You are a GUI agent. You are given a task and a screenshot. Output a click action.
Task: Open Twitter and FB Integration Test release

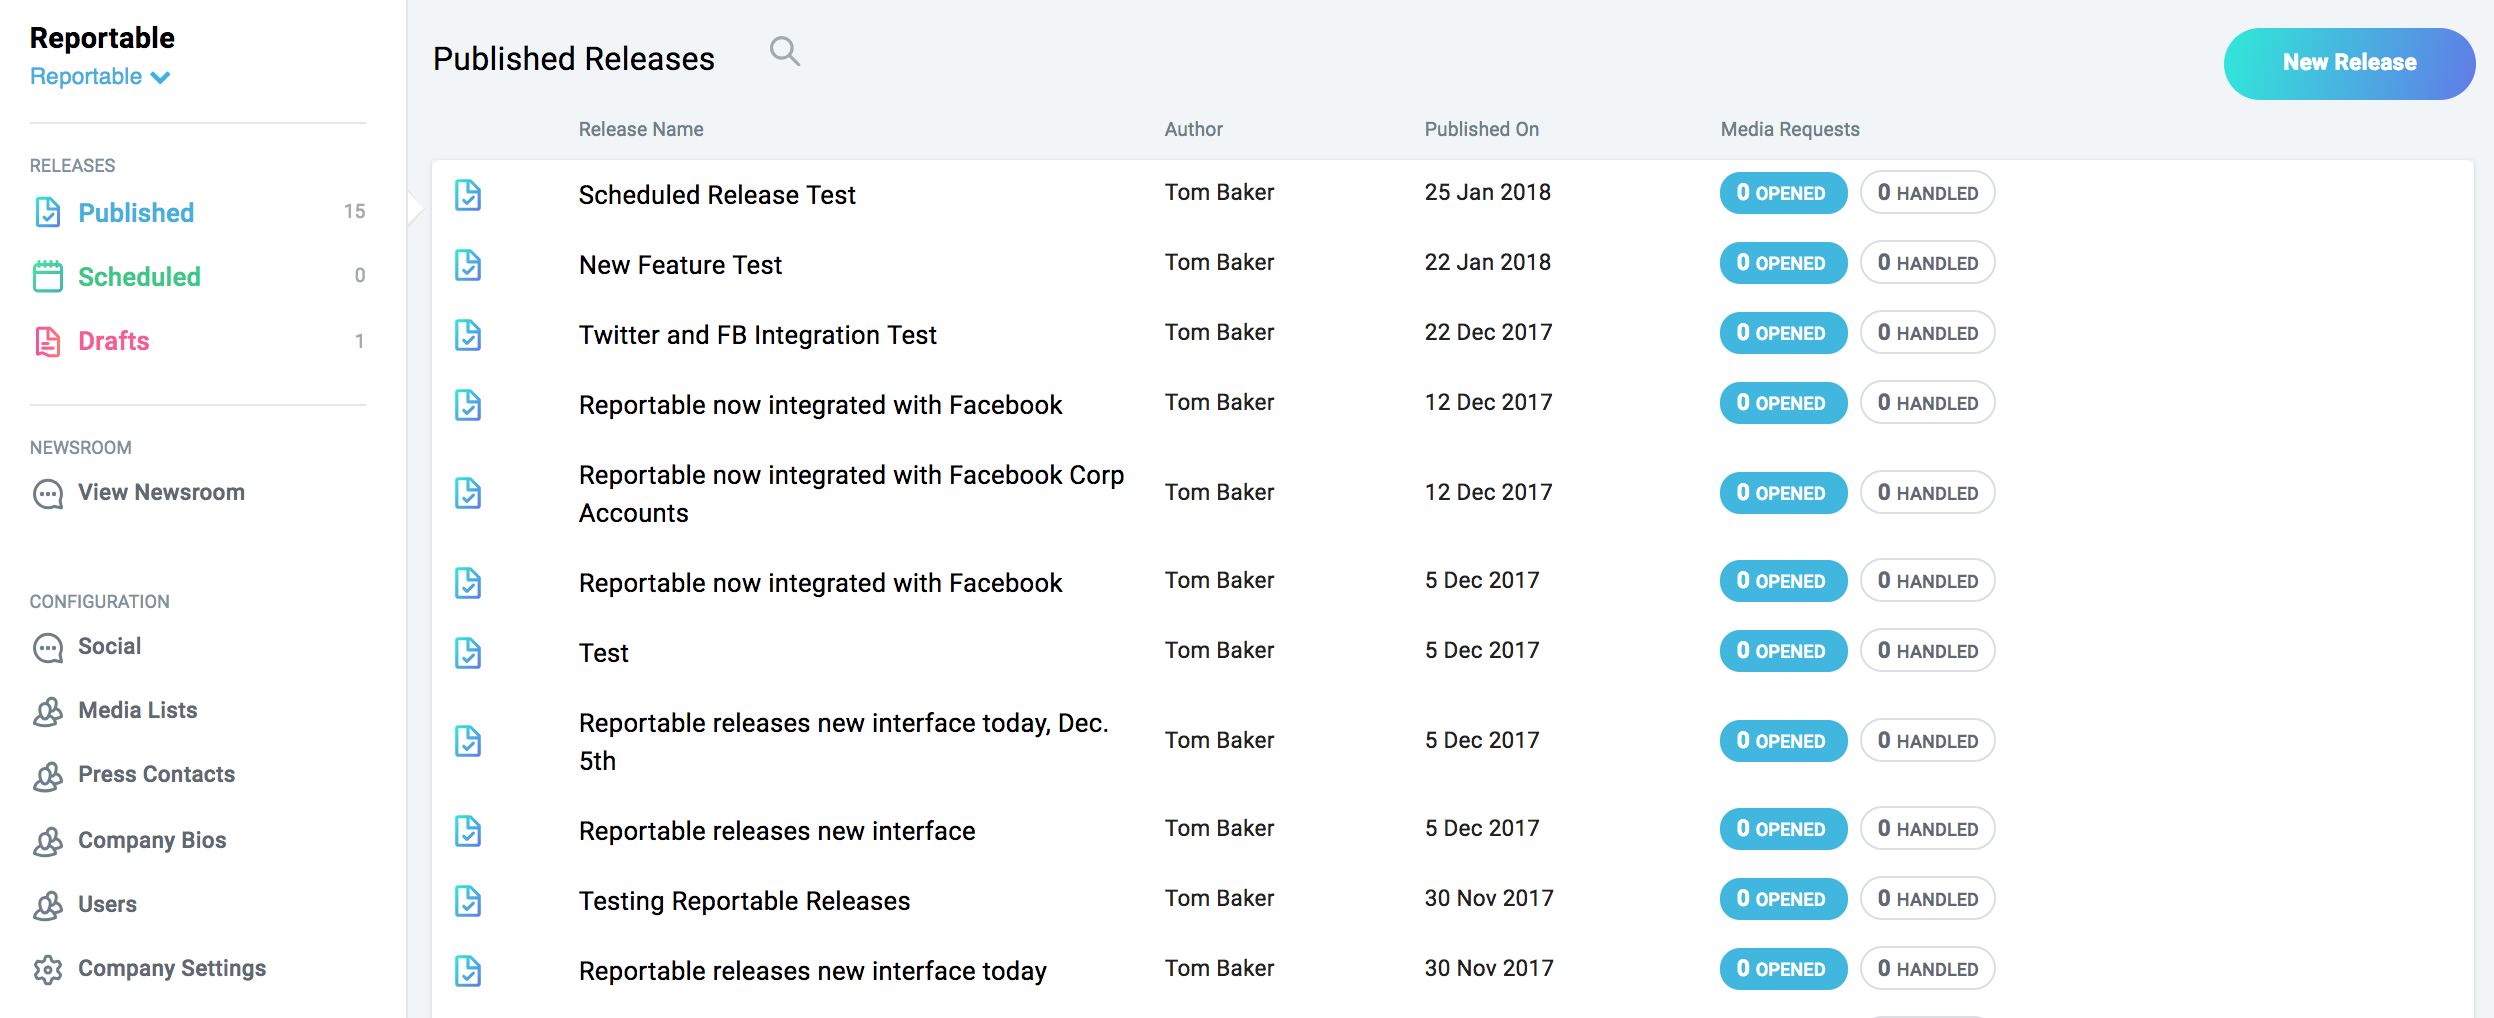(757, 335)
